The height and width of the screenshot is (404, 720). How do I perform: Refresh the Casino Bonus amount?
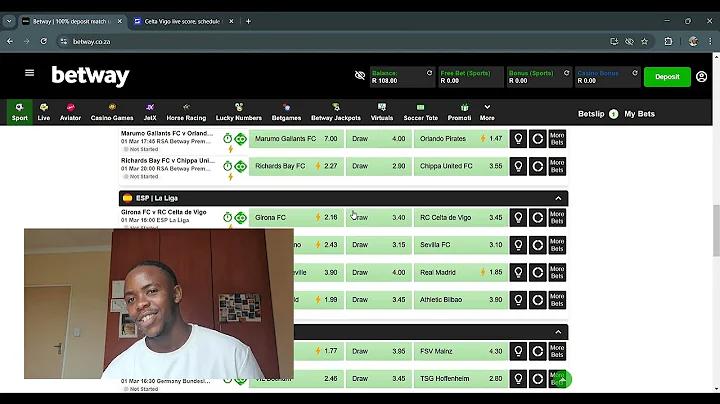(635, 73)
